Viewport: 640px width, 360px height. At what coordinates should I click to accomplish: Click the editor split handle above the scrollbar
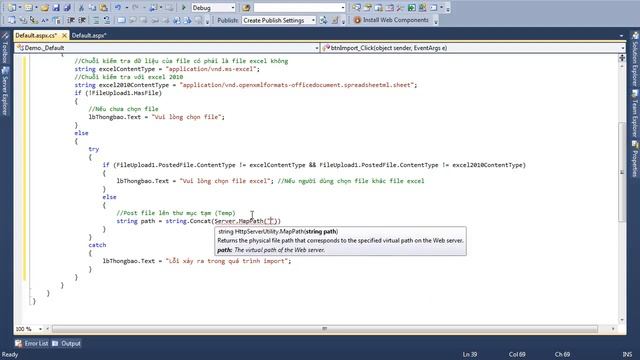tap(622, 58)
